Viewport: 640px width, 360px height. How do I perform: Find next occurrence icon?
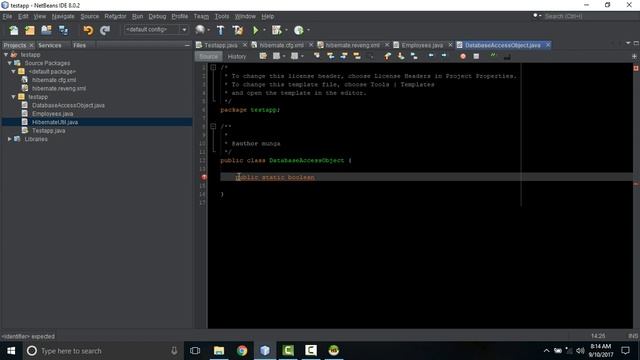[x=344, y=56]
